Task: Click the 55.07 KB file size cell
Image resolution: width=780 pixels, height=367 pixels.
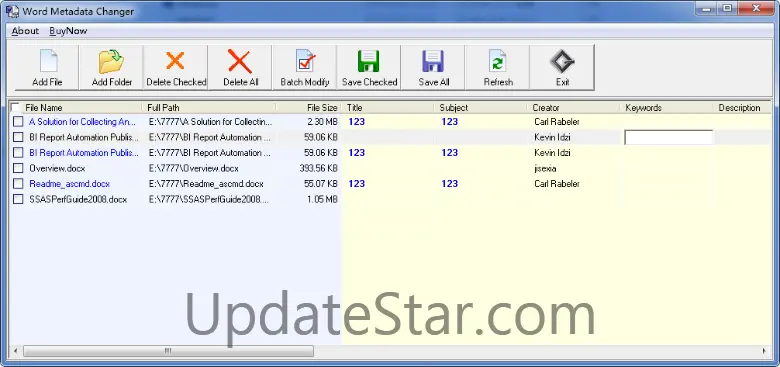Action: 320,184
